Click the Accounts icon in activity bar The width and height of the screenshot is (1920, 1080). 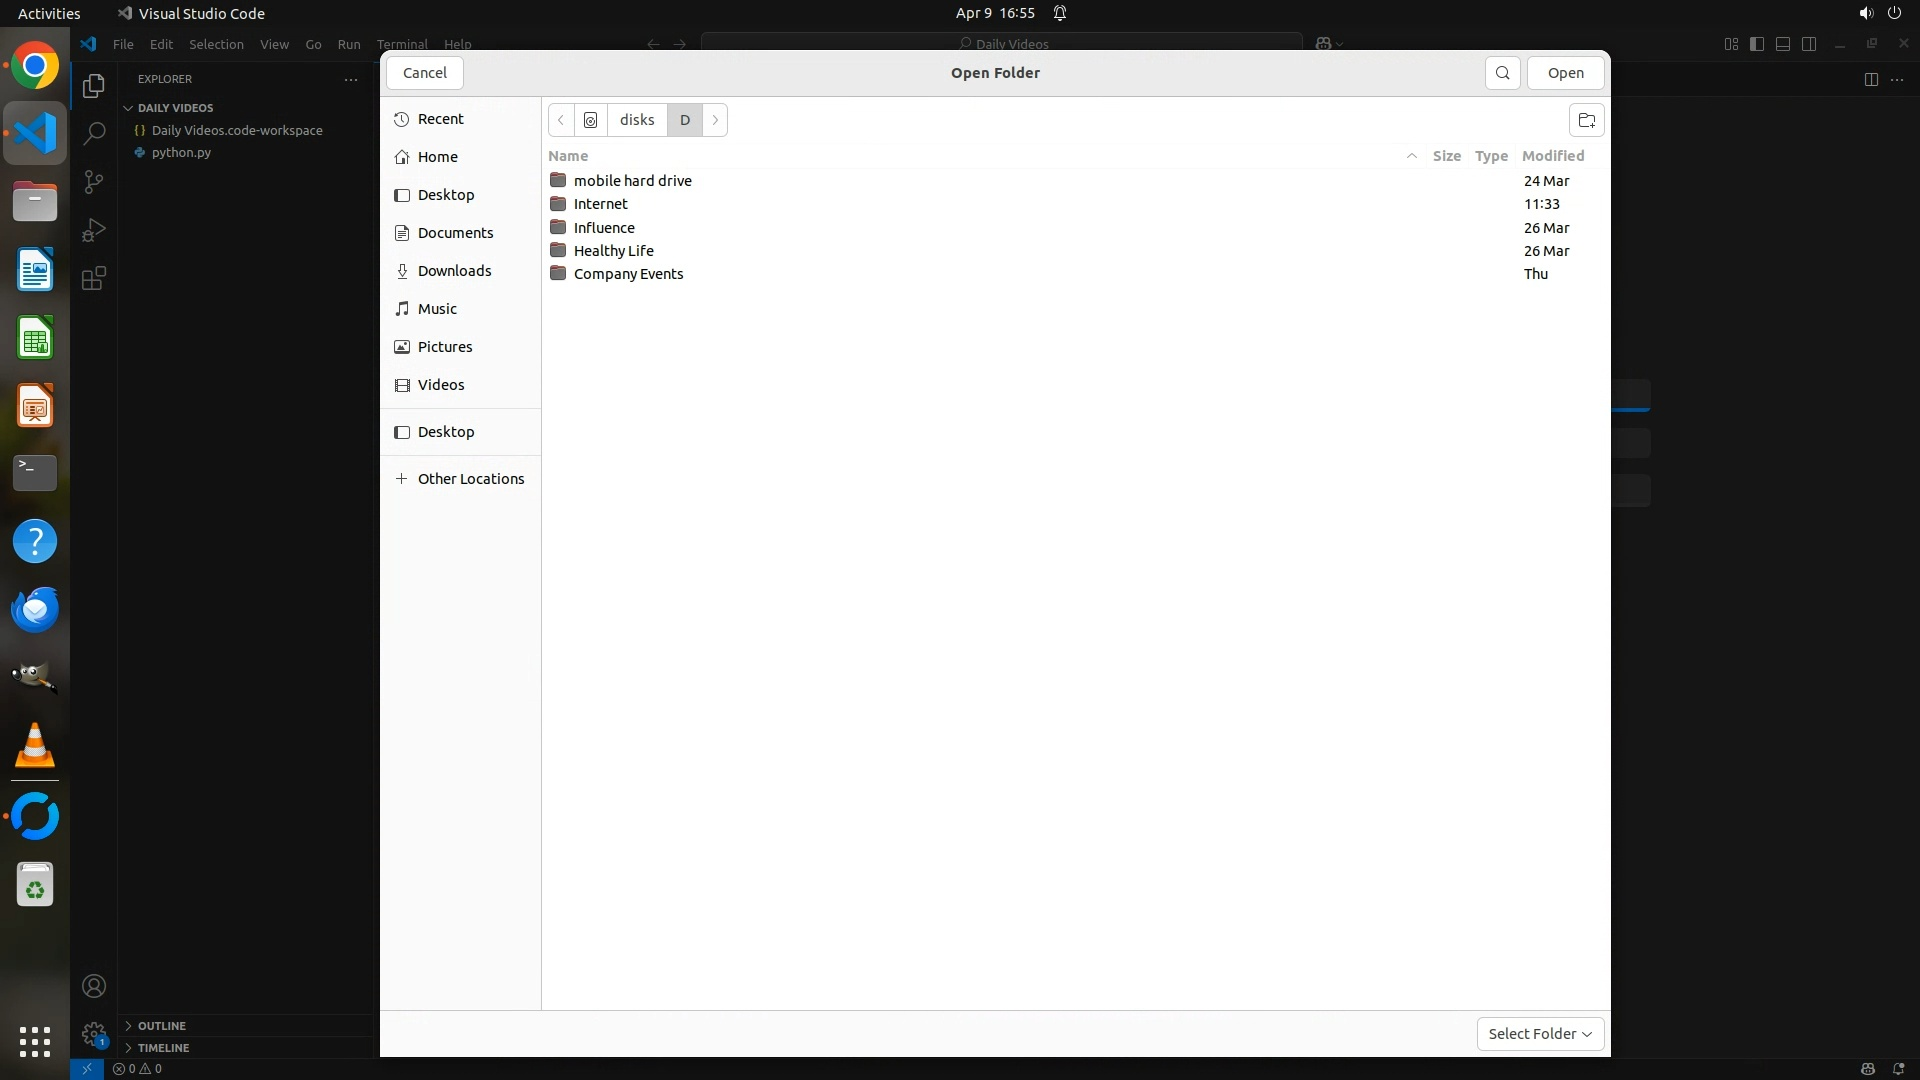click(94, 986)
